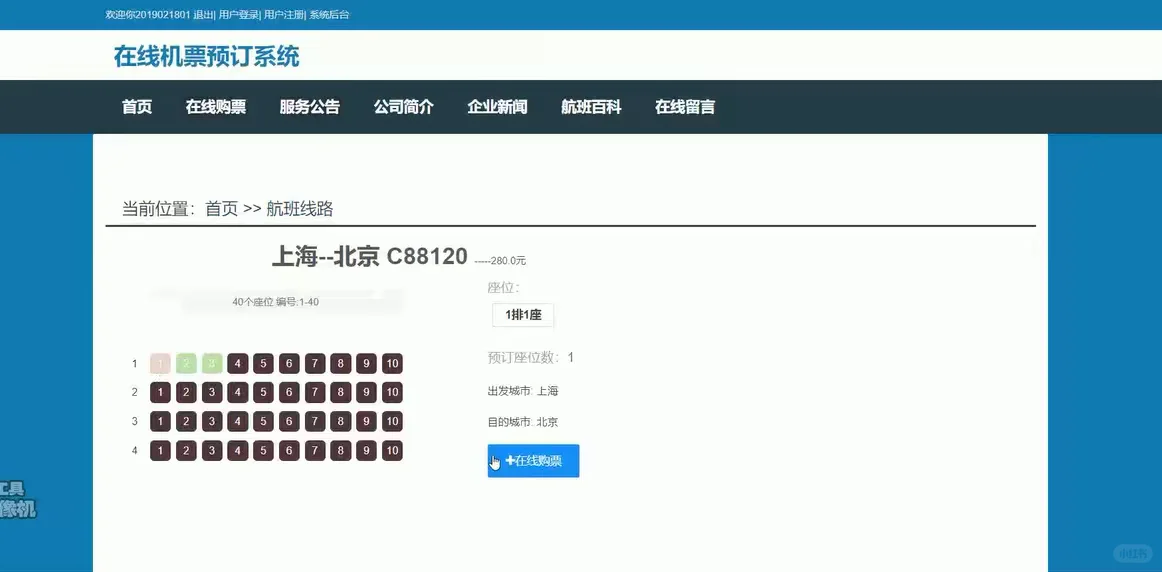Select green seat 2 in row 1
Screen dimensions: 1162x572
186,364
